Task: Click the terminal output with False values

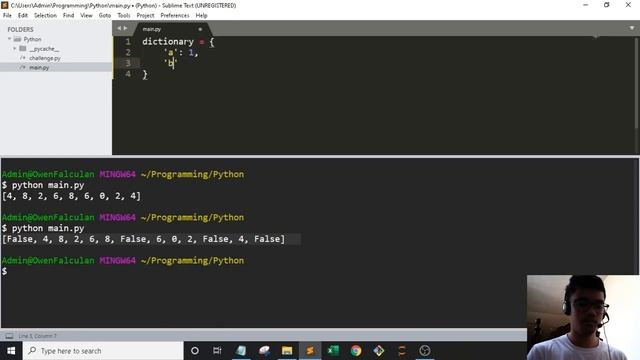Action: pyautogui.click(x=144, y=239)
